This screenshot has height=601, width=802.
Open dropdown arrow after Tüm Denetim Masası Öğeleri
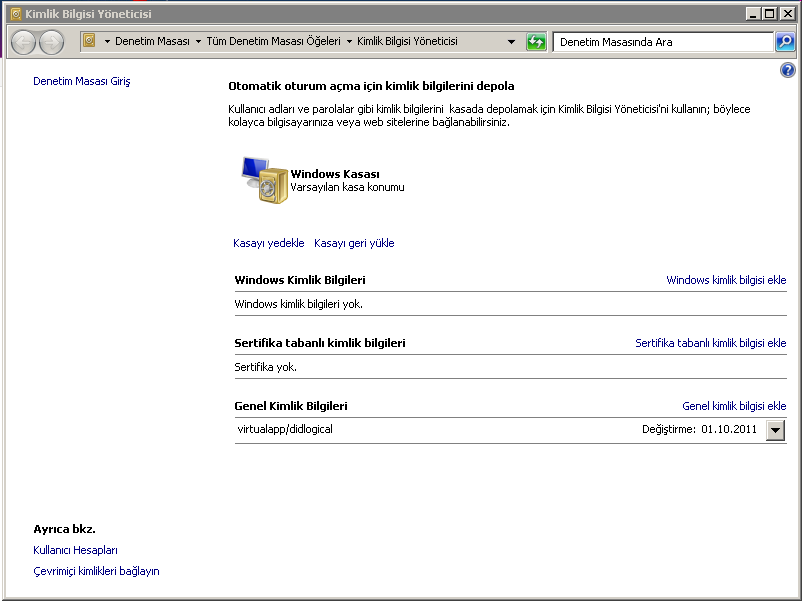pyautogui.click(x=349, y=41)
